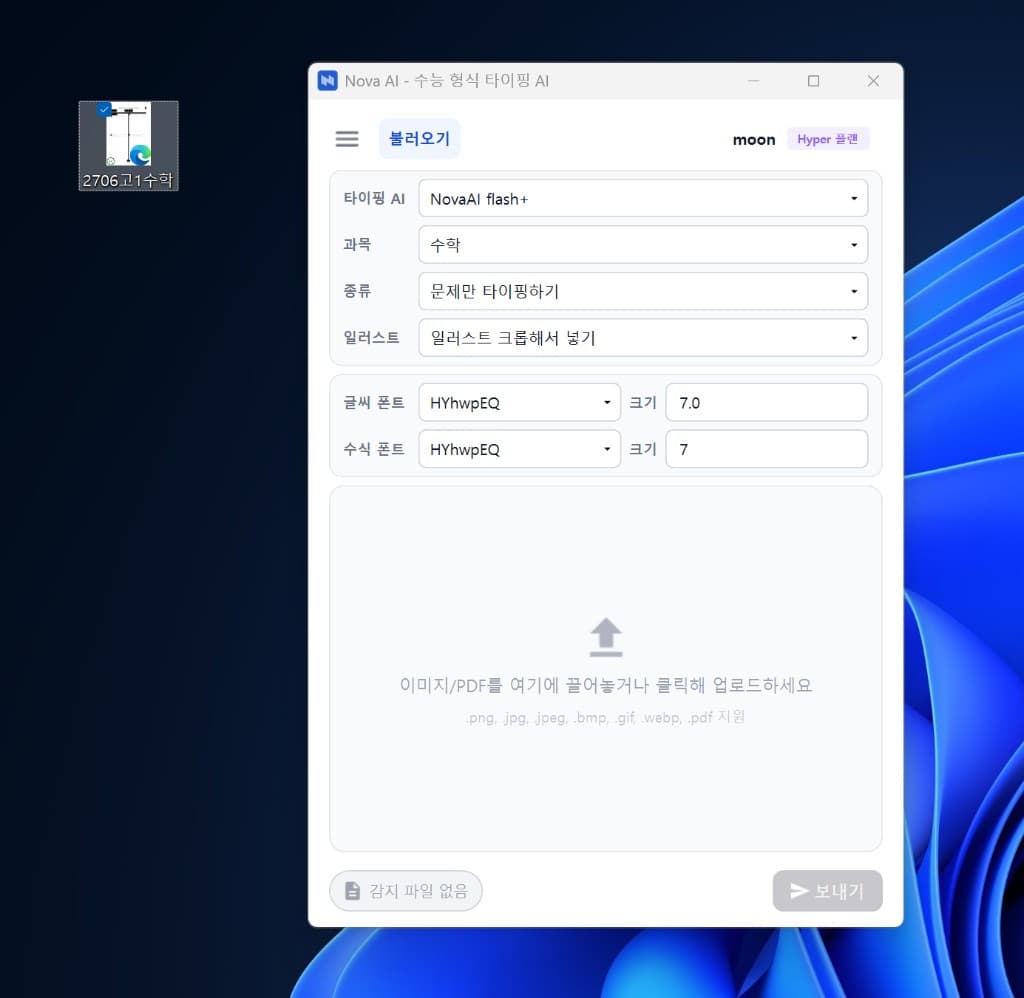Minimize the Nova AI window

(754, 81)
